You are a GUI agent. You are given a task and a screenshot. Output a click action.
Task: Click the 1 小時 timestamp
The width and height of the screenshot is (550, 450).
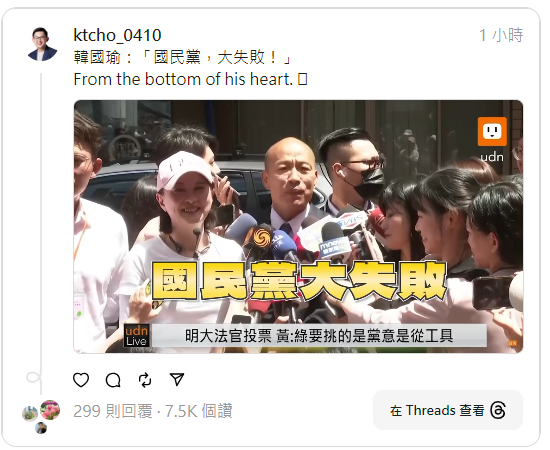pos(501,35)
